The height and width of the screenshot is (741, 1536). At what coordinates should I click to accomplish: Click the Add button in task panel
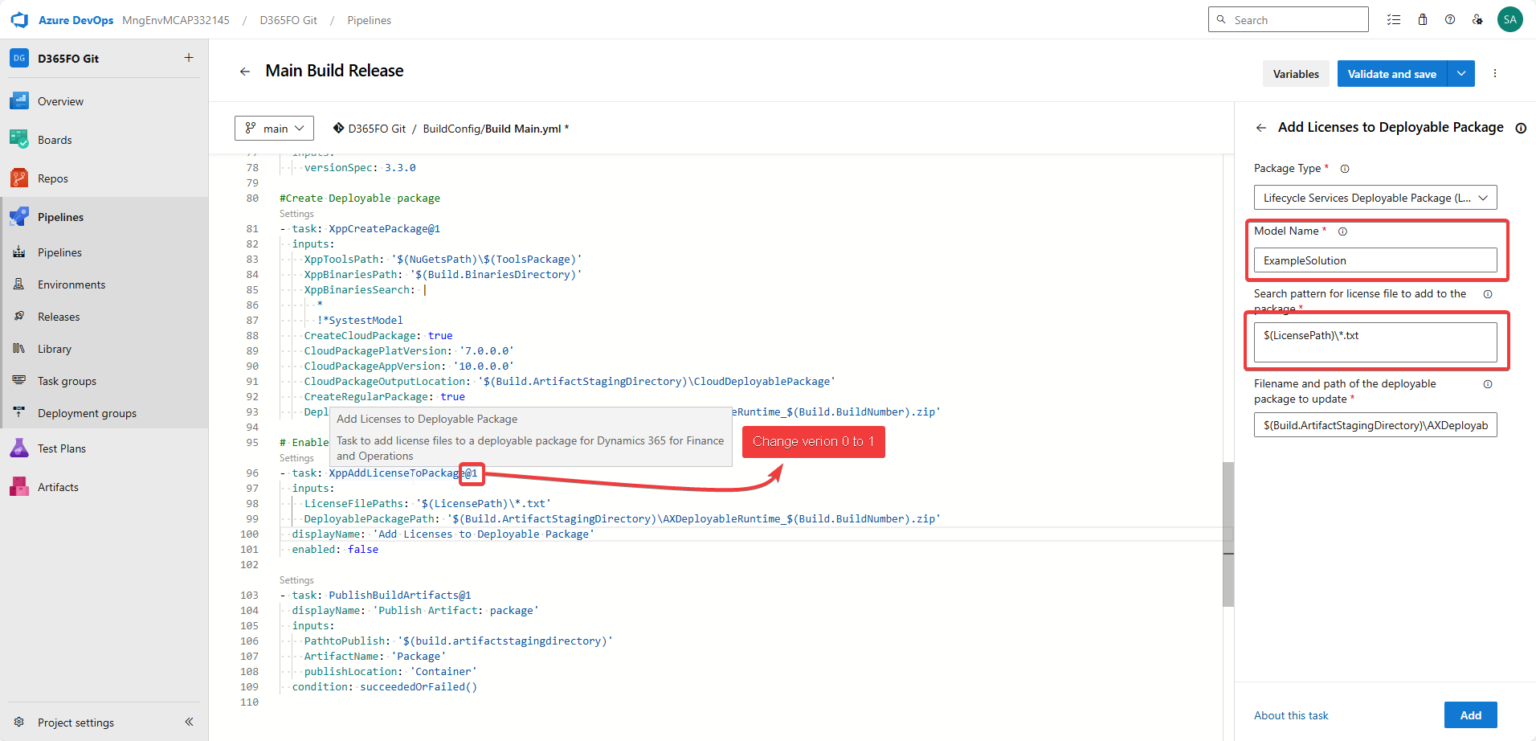coord(1470,715)
